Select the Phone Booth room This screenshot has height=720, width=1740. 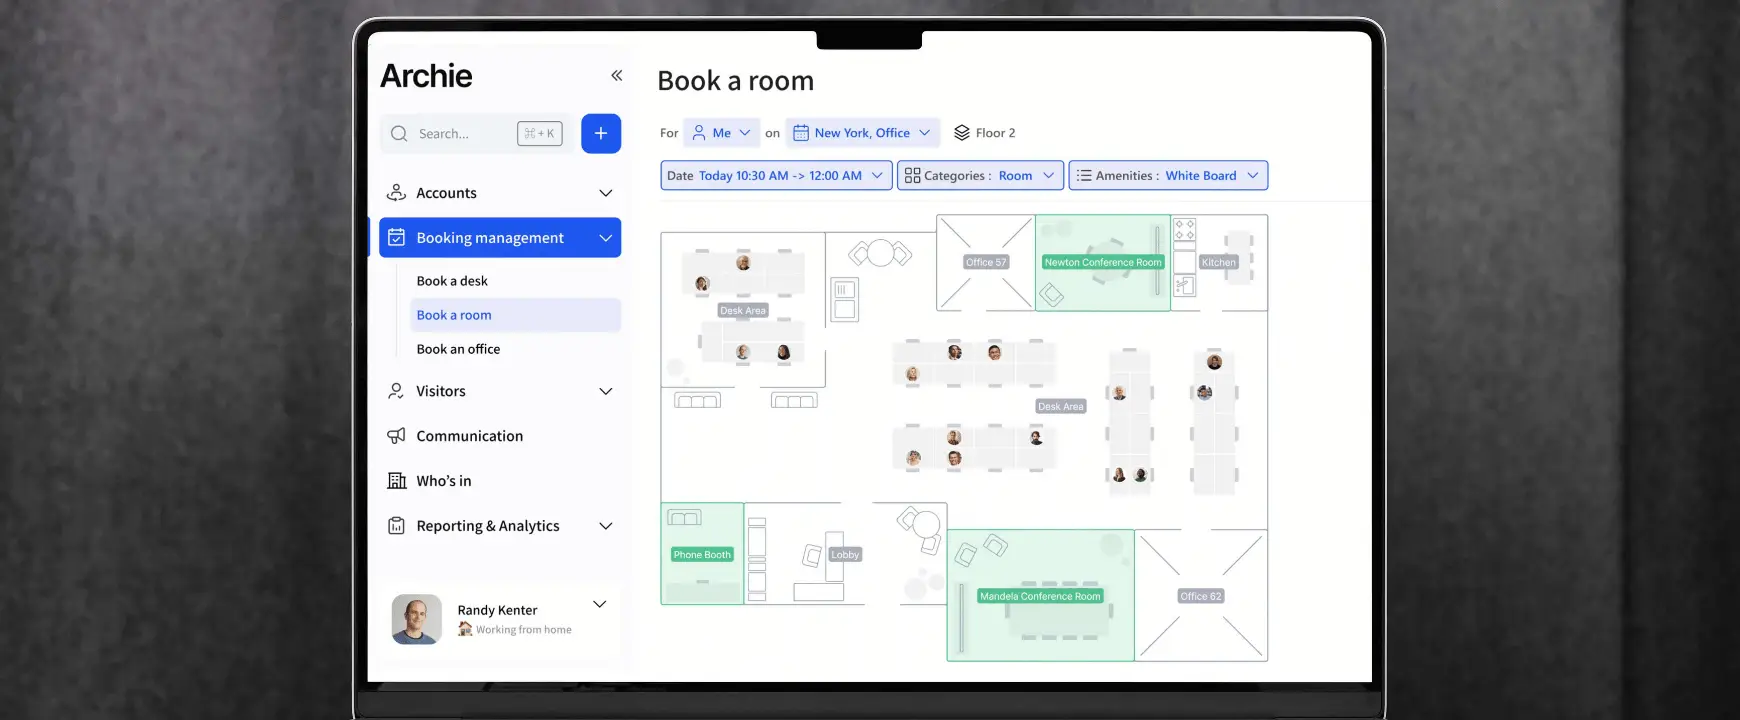coord(702,554)
